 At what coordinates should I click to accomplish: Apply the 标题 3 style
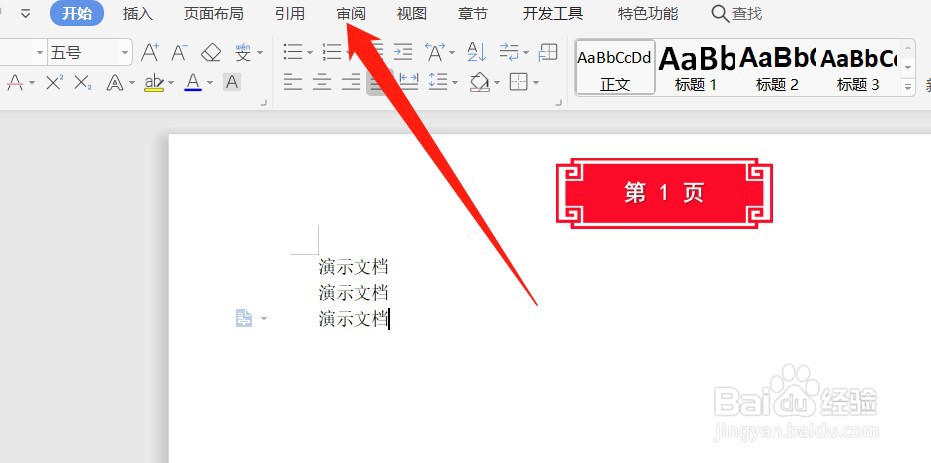pyautogui.click(x=858, y=67)
